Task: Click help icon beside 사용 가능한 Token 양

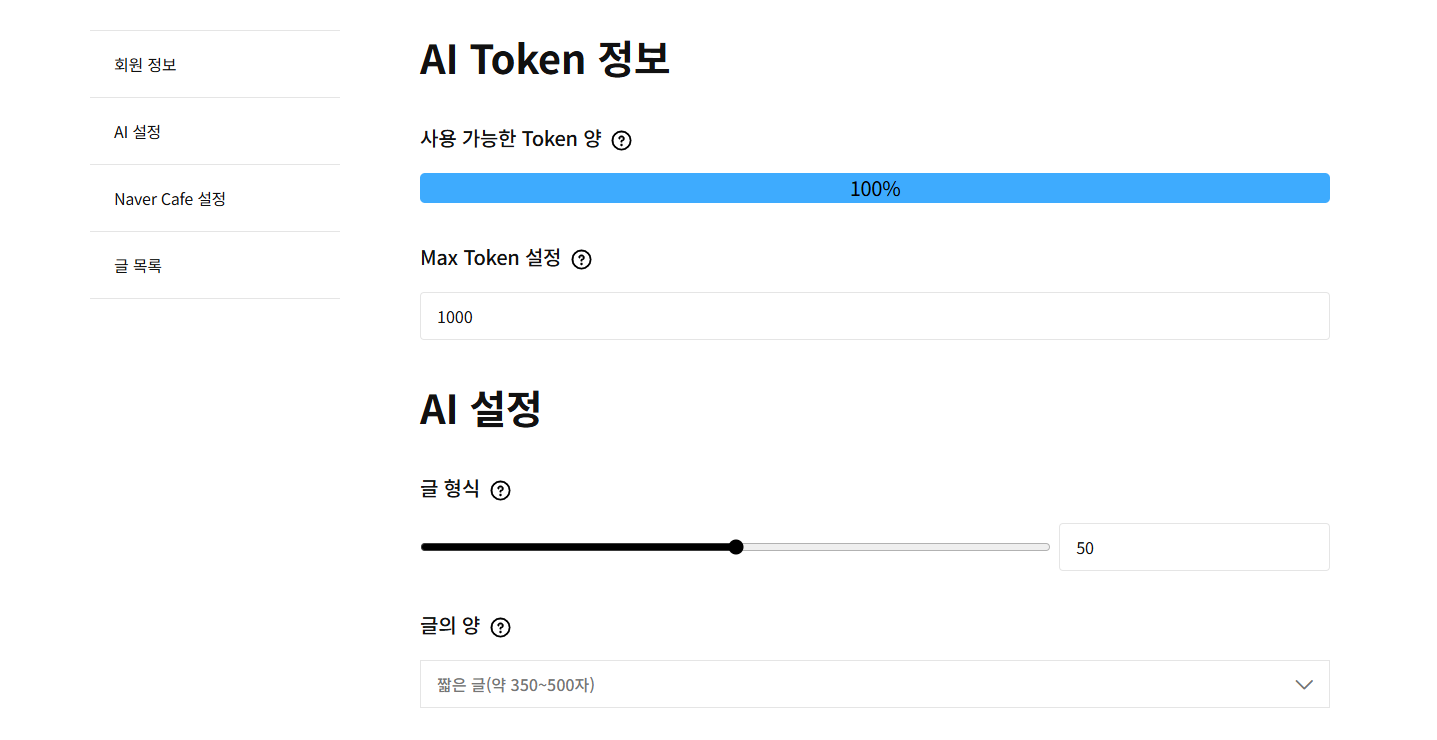Action: point(621,141)
